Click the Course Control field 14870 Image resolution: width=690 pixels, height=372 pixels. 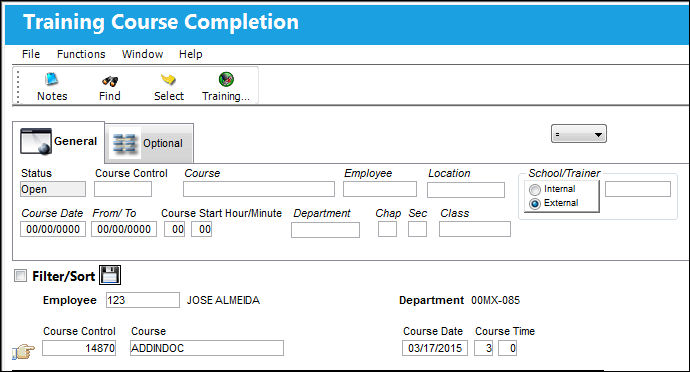[79, 348]
